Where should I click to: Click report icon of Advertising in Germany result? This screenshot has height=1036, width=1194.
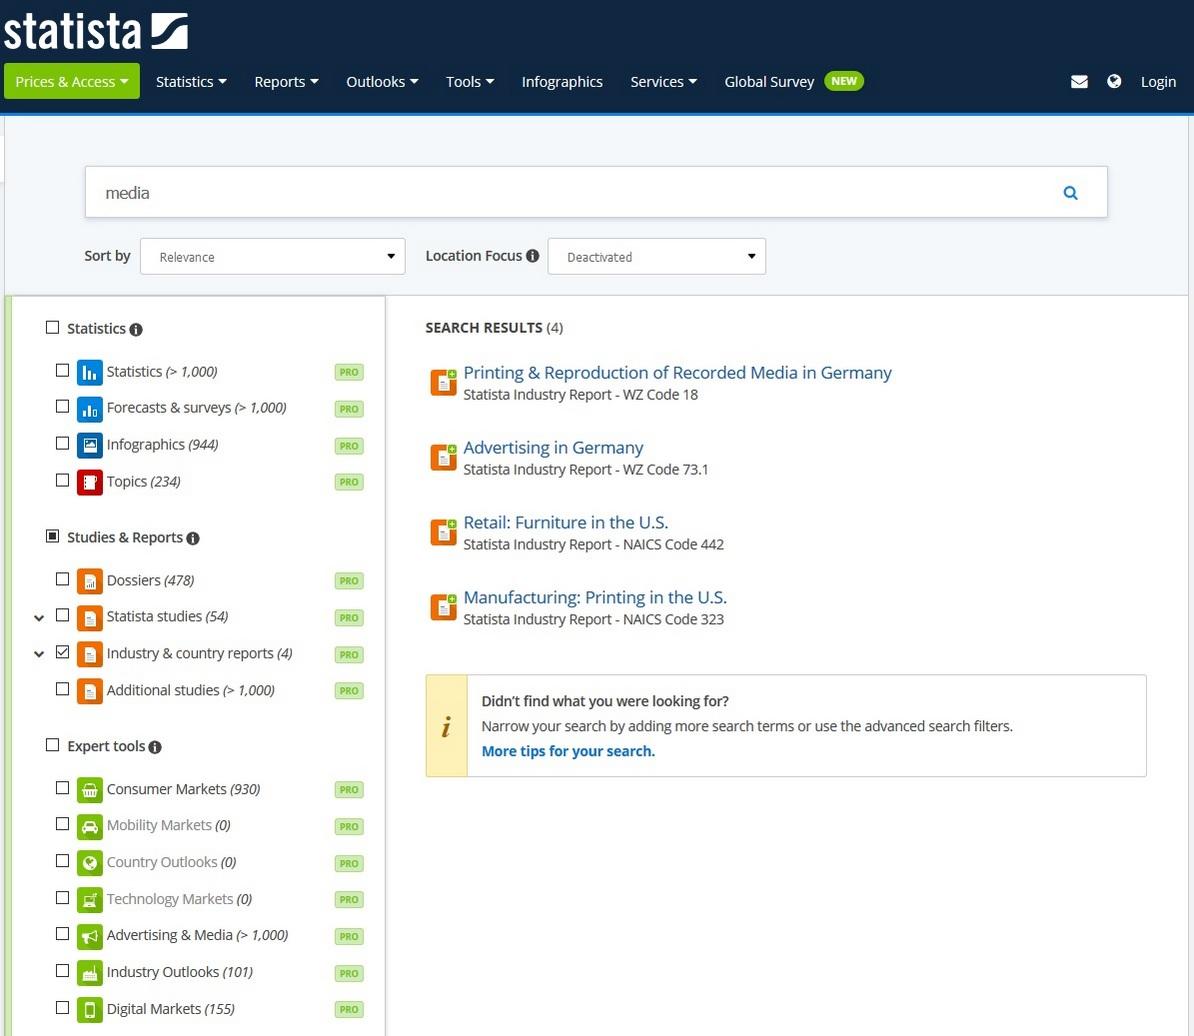tap(443, 457)
